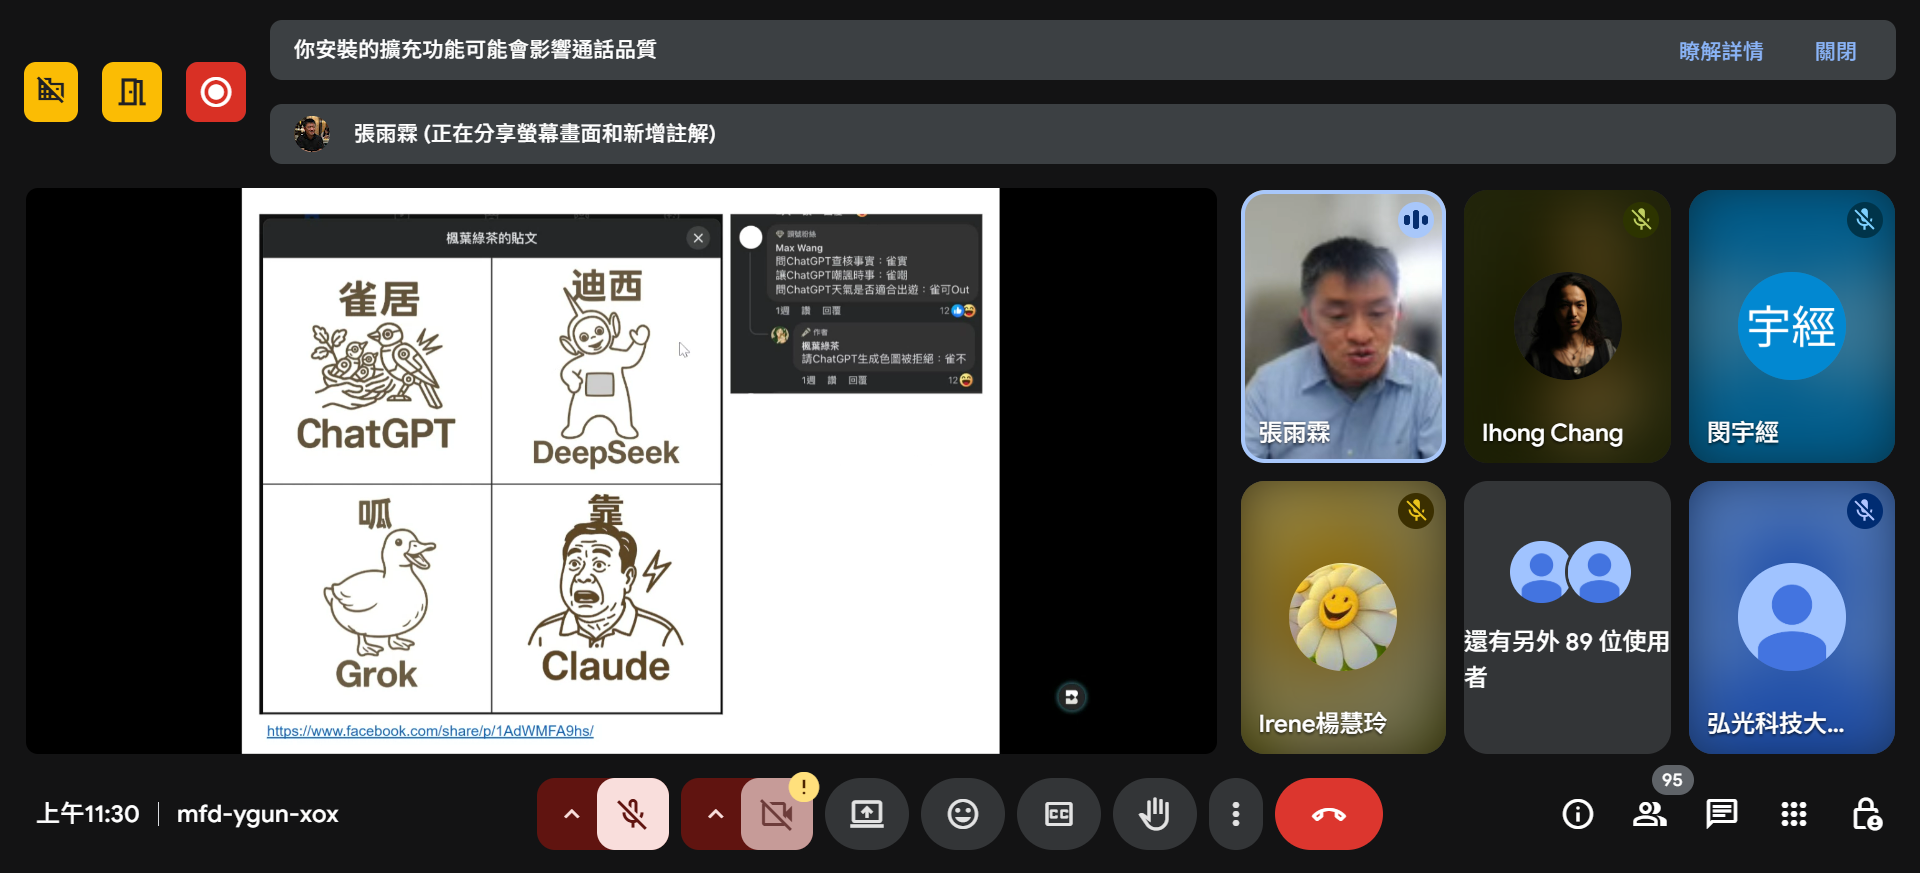Open chat panel icon

1722,814
